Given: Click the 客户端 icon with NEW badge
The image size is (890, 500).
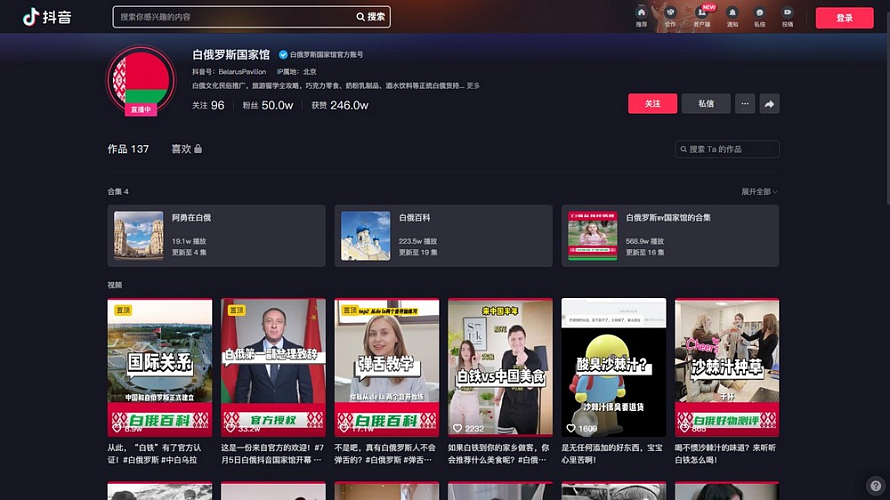Looking at the screenshot, I should click(x=702, y=17).
